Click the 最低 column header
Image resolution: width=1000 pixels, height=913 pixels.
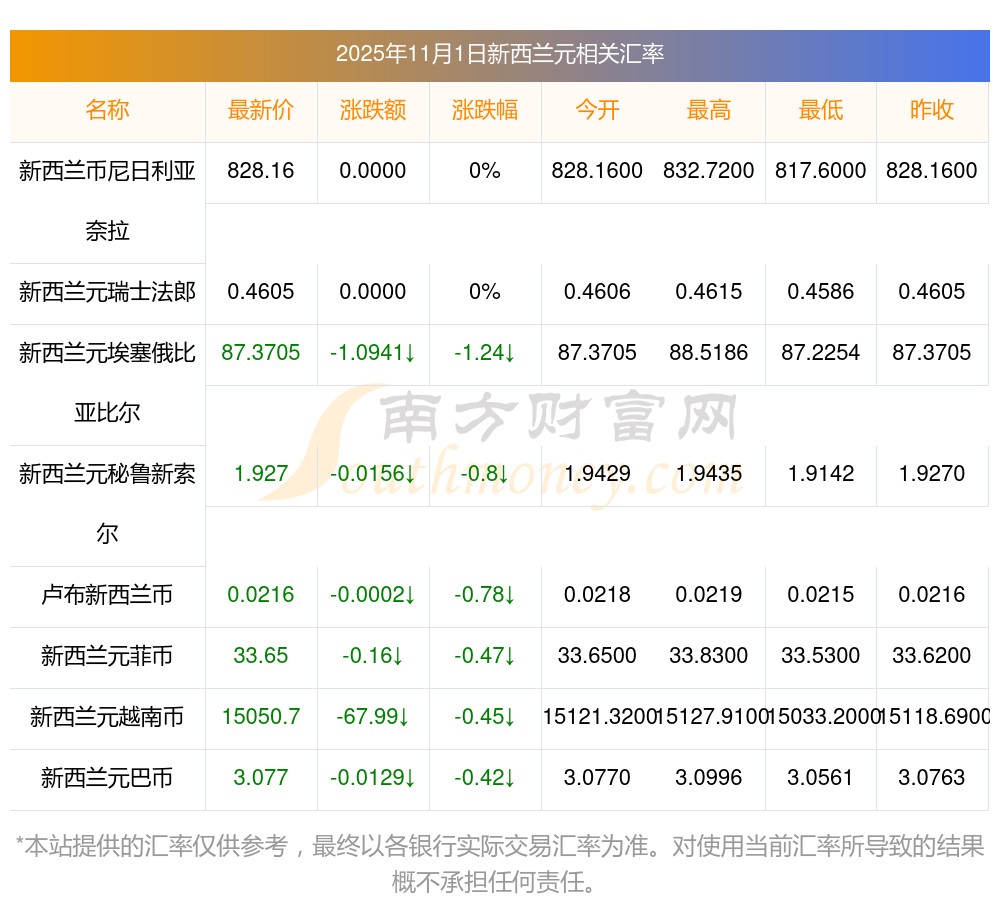click(x=821, y=110)
